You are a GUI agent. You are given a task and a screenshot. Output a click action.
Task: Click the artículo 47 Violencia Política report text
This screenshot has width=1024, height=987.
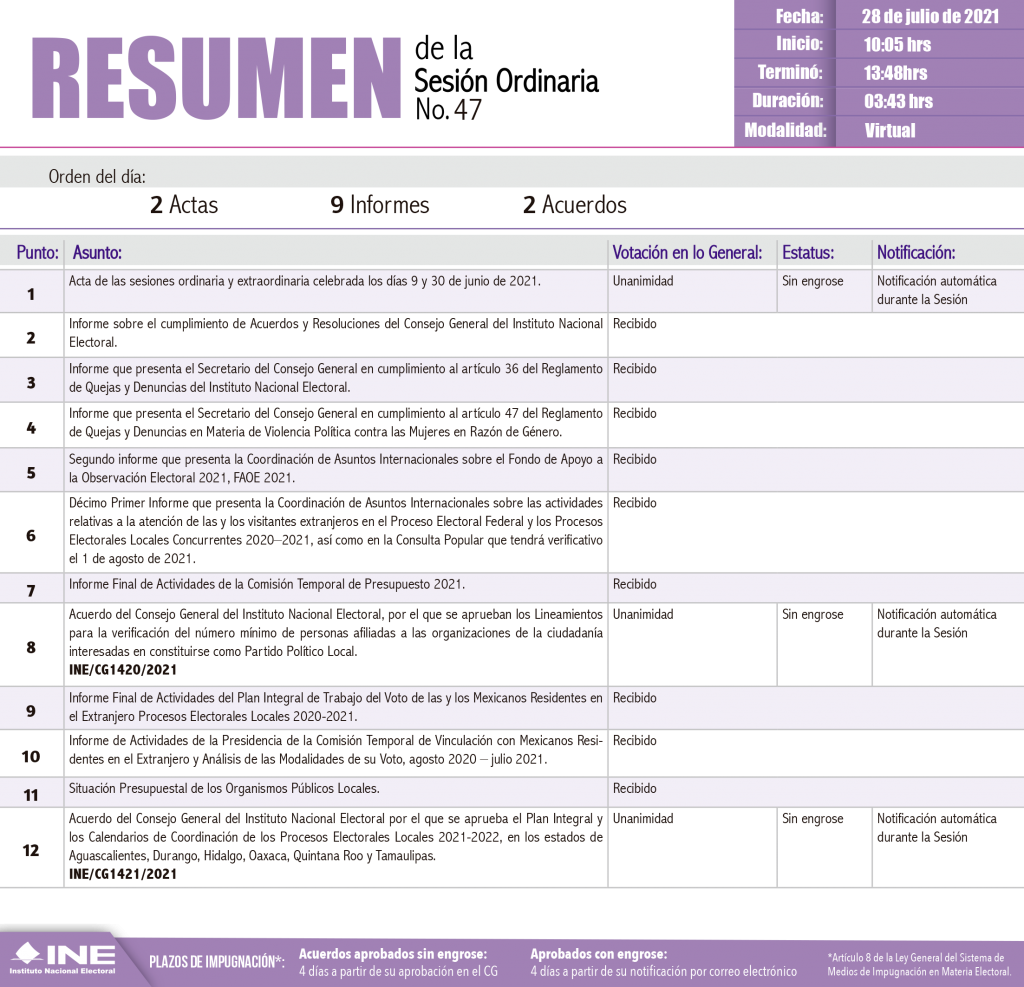point(336,423)
